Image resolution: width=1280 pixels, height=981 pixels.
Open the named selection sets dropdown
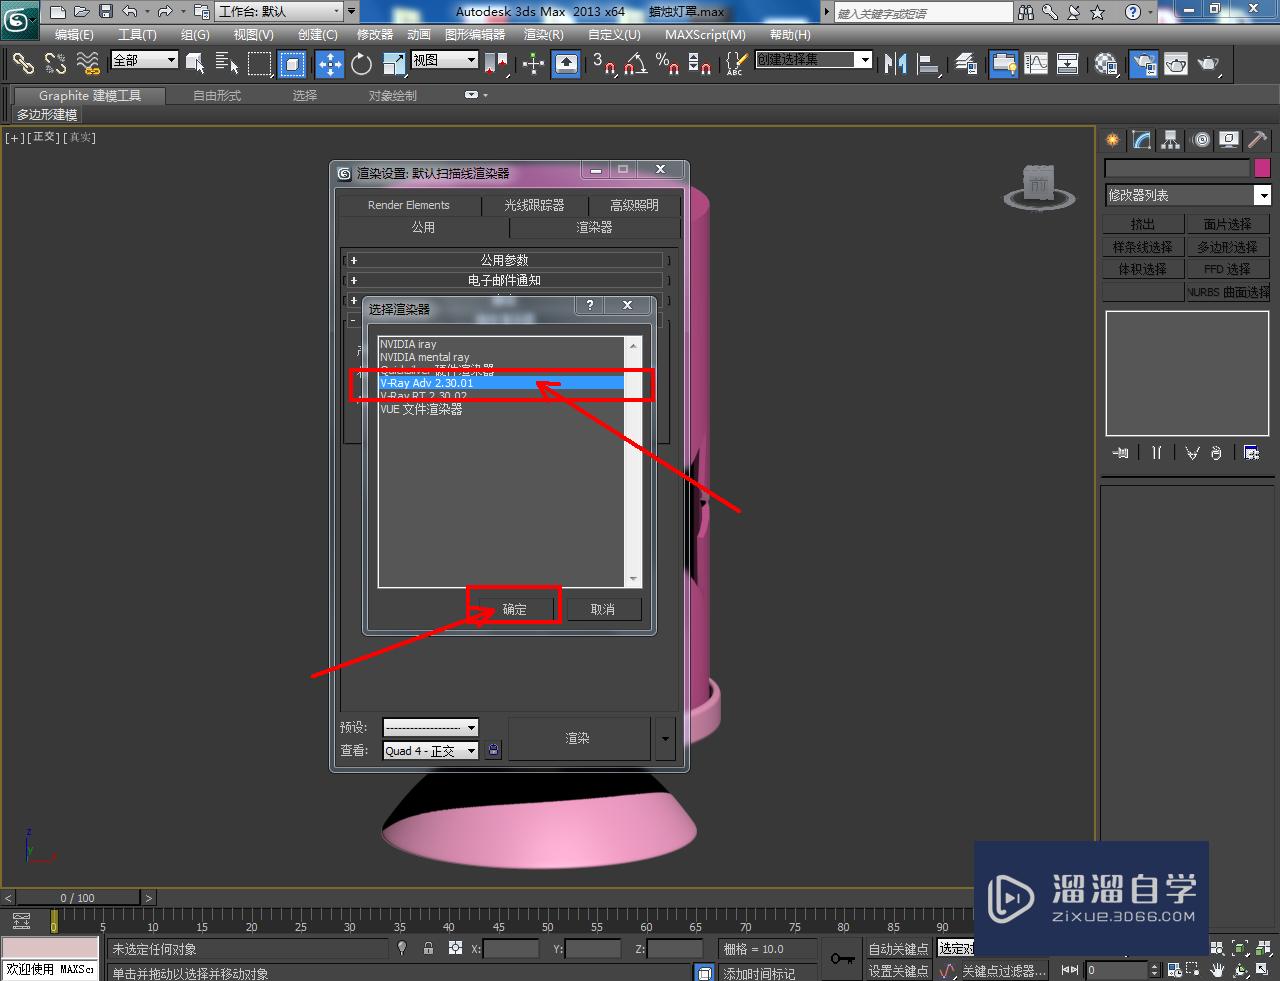(x=813, y=60)
